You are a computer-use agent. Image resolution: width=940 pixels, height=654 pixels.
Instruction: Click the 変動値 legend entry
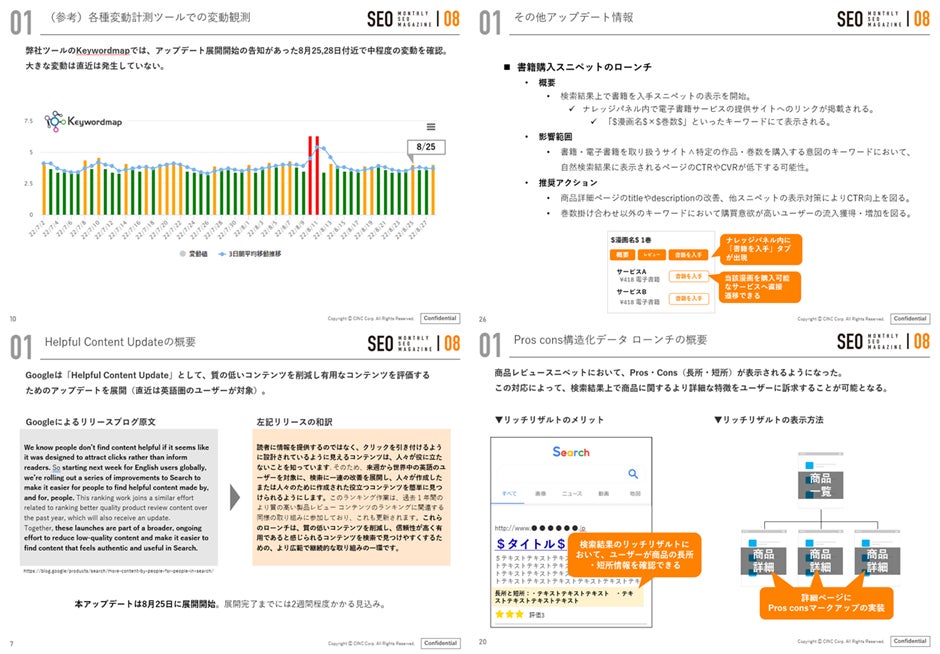(x=194, y=254)
